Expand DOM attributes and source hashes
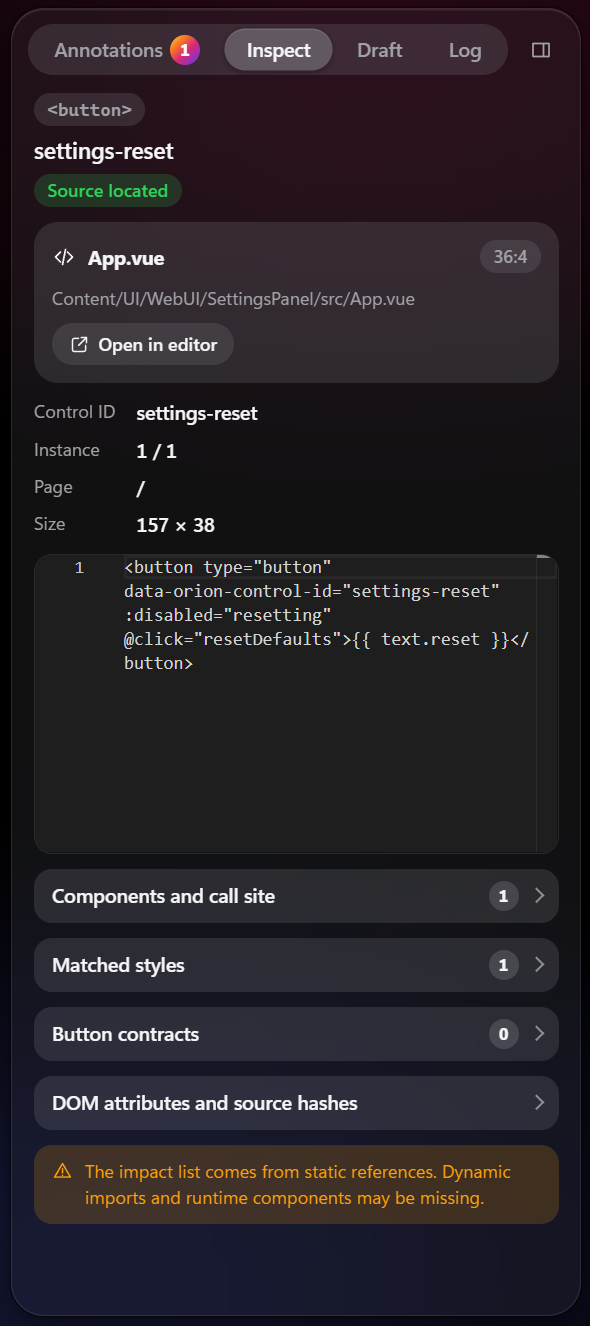The height and width of the screenshot is (1326, 590). (296, 1103)
